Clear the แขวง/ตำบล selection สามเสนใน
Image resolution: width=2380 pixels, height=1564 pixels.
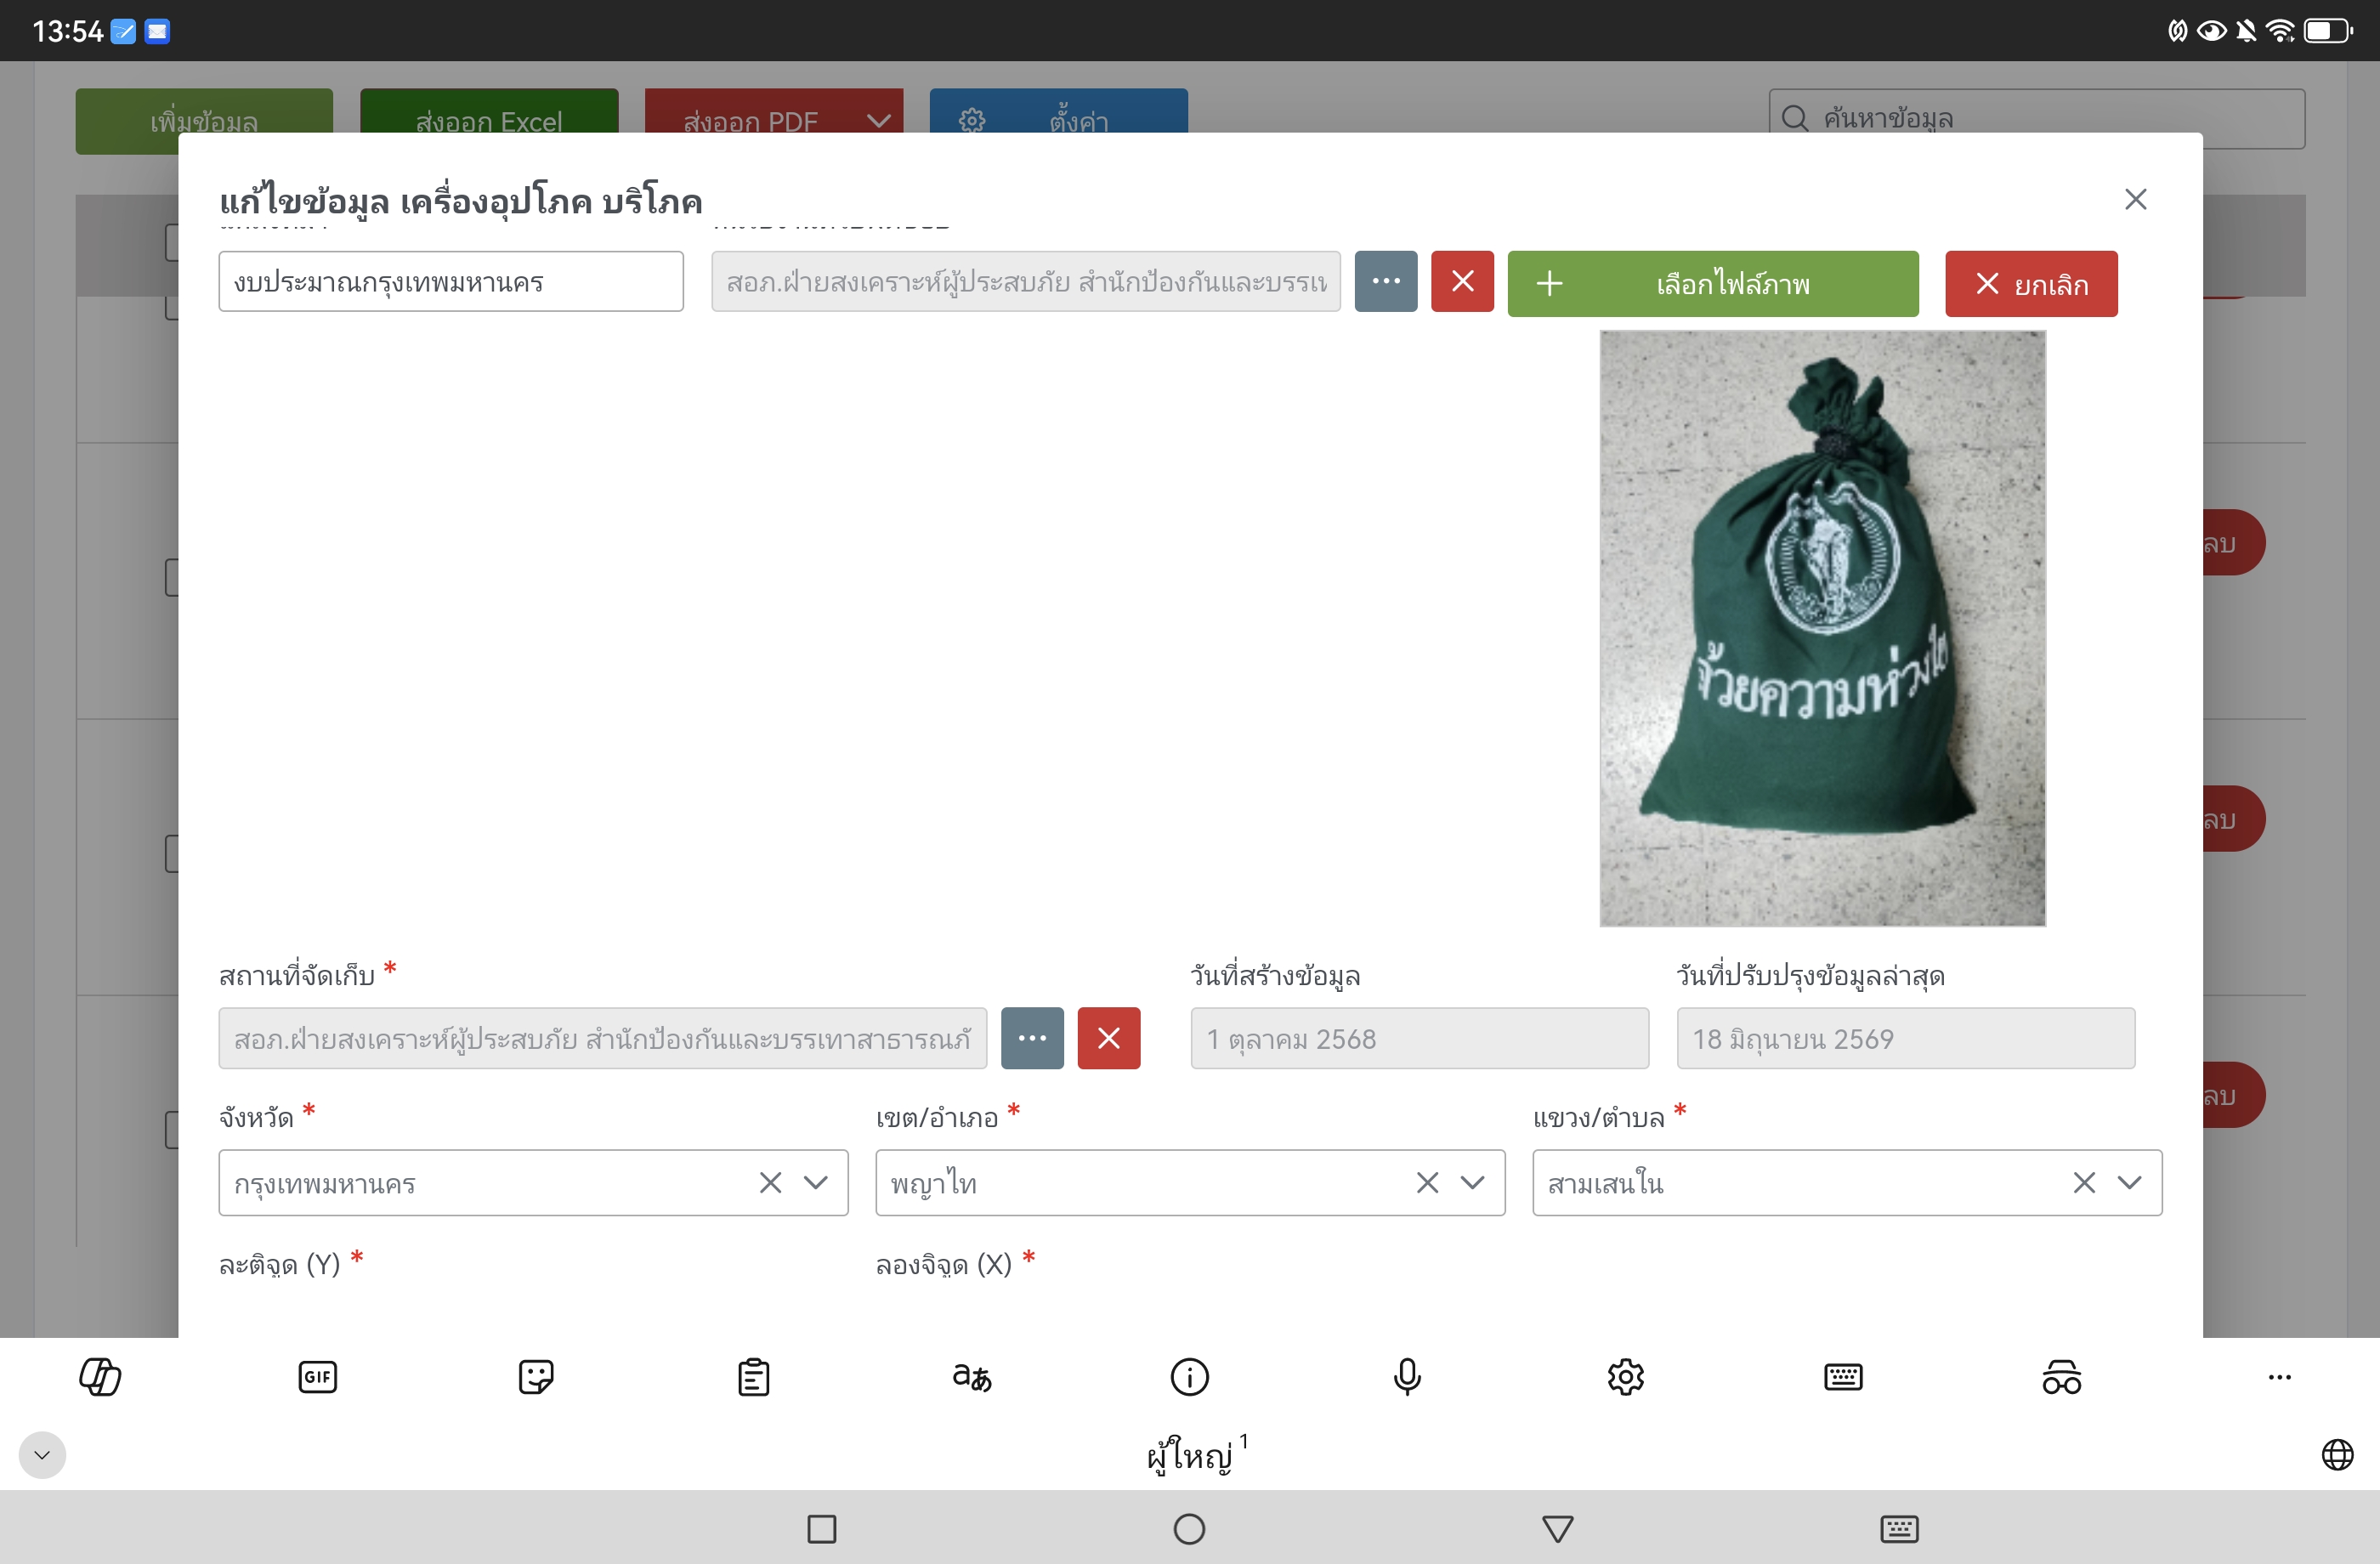(2084, 1183)
